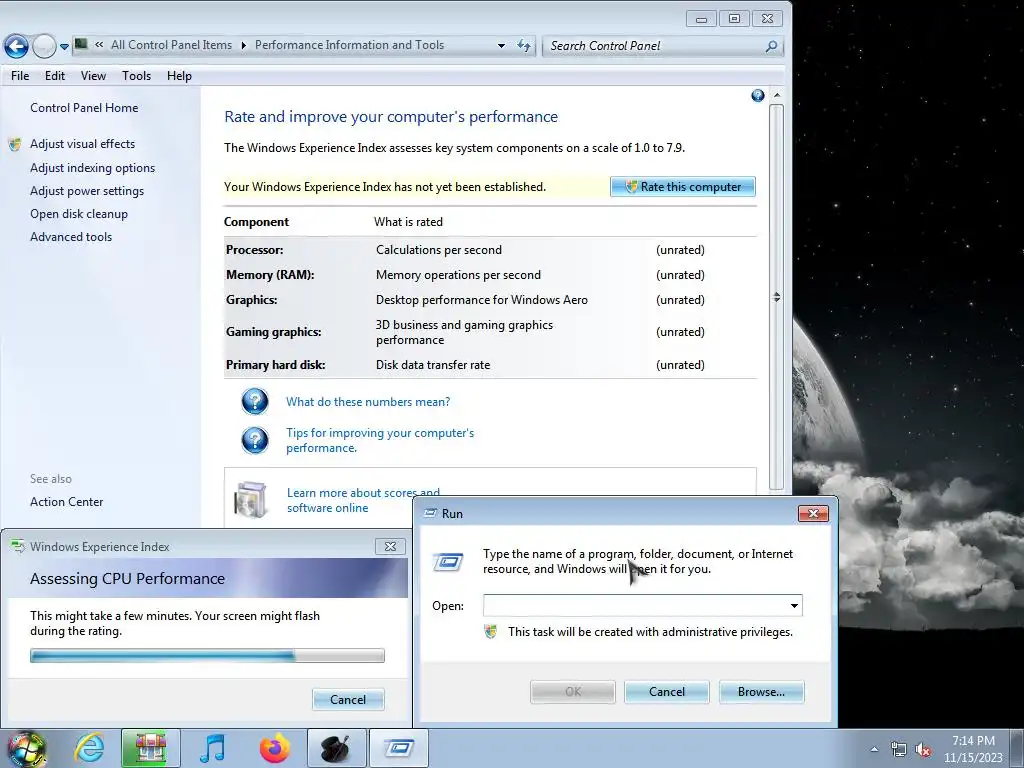1024x768 pixels.
Task: Launch Internet Explorer from taskbar
Action: point(89,748)
